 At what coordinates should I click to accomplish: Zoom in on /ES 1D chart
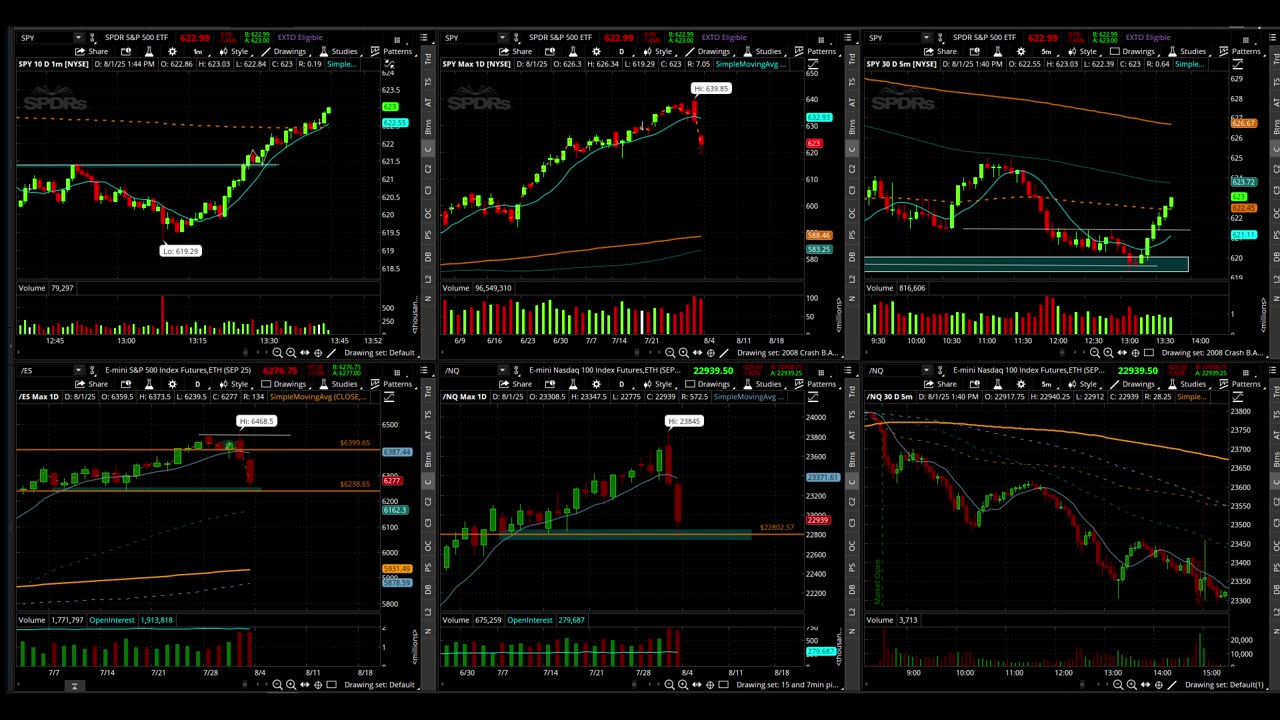pos(291,685)
